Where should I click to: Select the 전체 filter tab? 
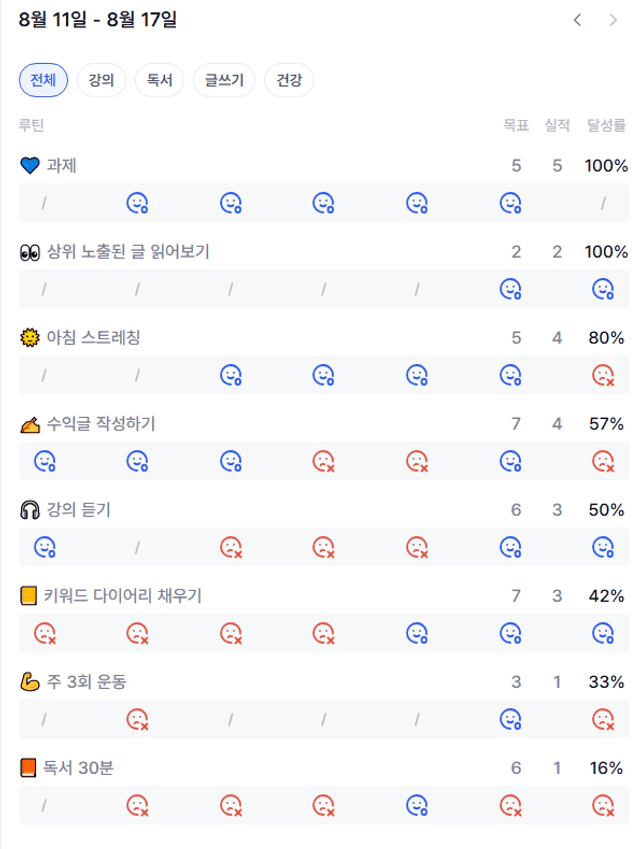point(43,80)
